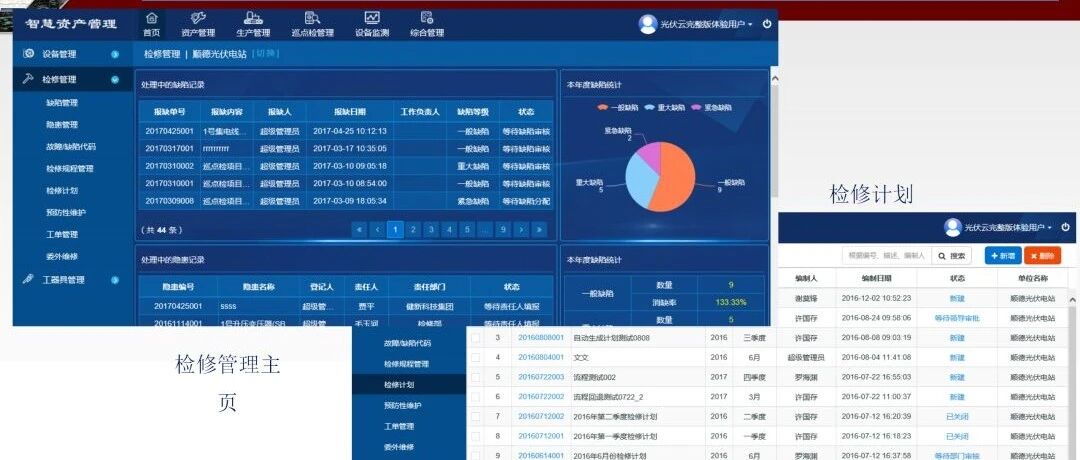Image resolution: width=1080 pixels, height=460 pixels.
Task: Select highlighted 检修计划 item in lower sidebar
Action: [x=409, y=385]
